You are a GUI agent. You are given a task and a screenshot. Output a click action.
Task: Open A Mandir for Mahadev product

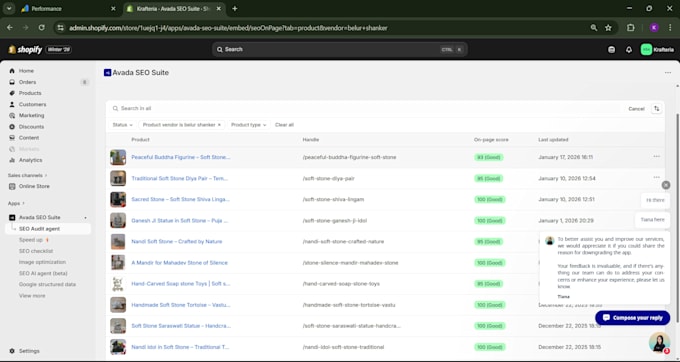click(179, 263)
